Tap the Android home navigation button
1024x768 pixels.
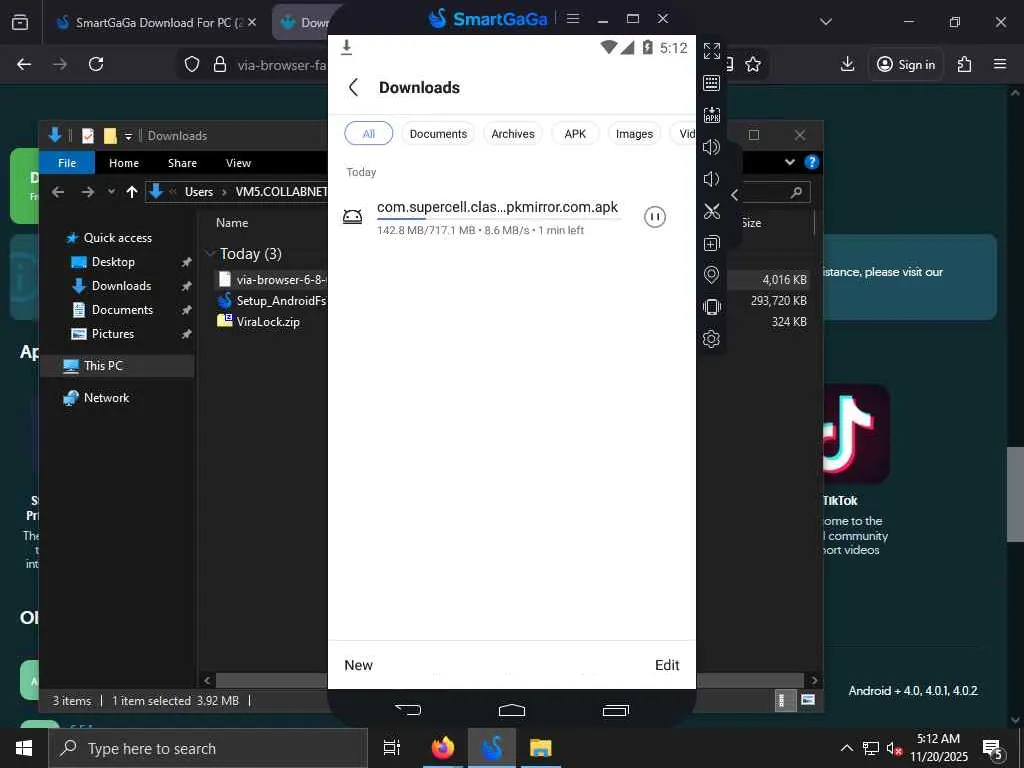pos(511,710)
